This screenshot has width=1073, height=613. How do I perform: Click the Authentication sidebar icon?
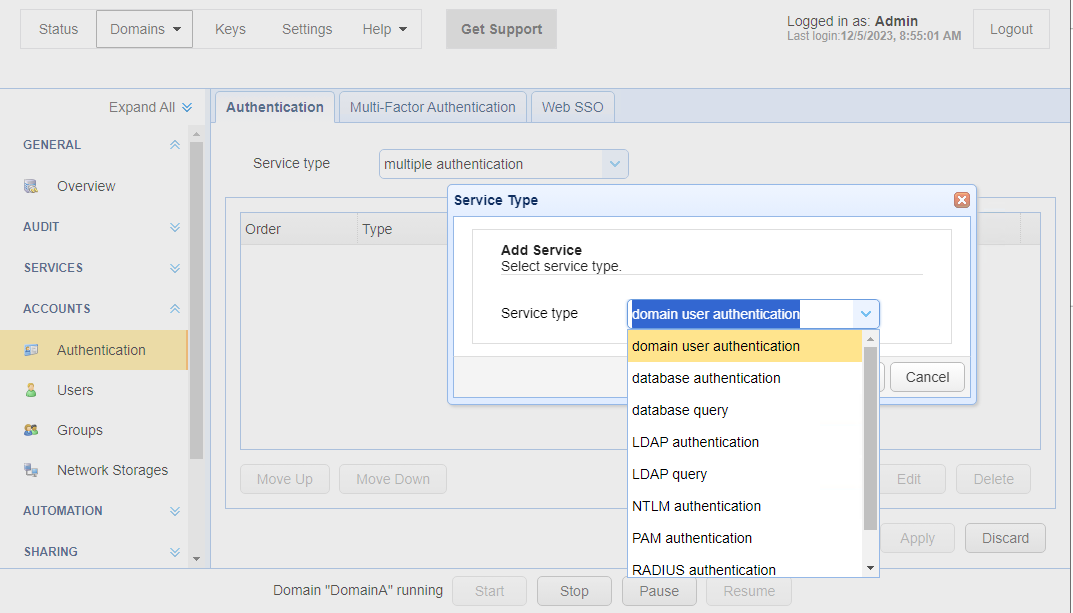click(31, 350)
